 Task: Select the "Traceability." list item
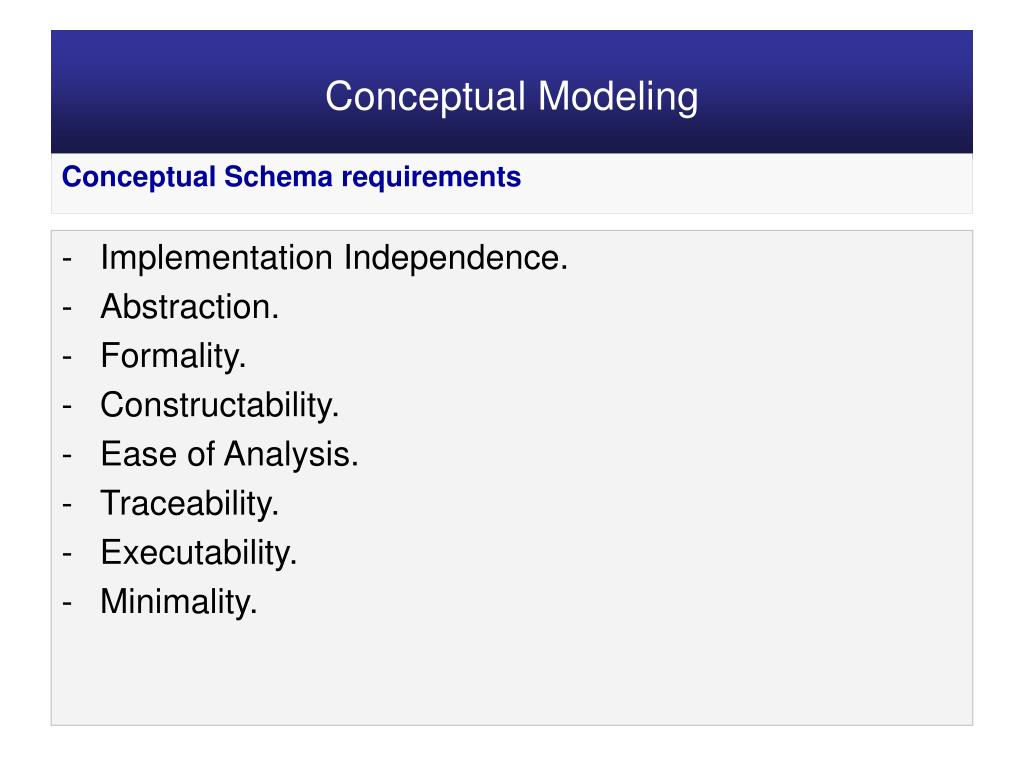point(189,503)
